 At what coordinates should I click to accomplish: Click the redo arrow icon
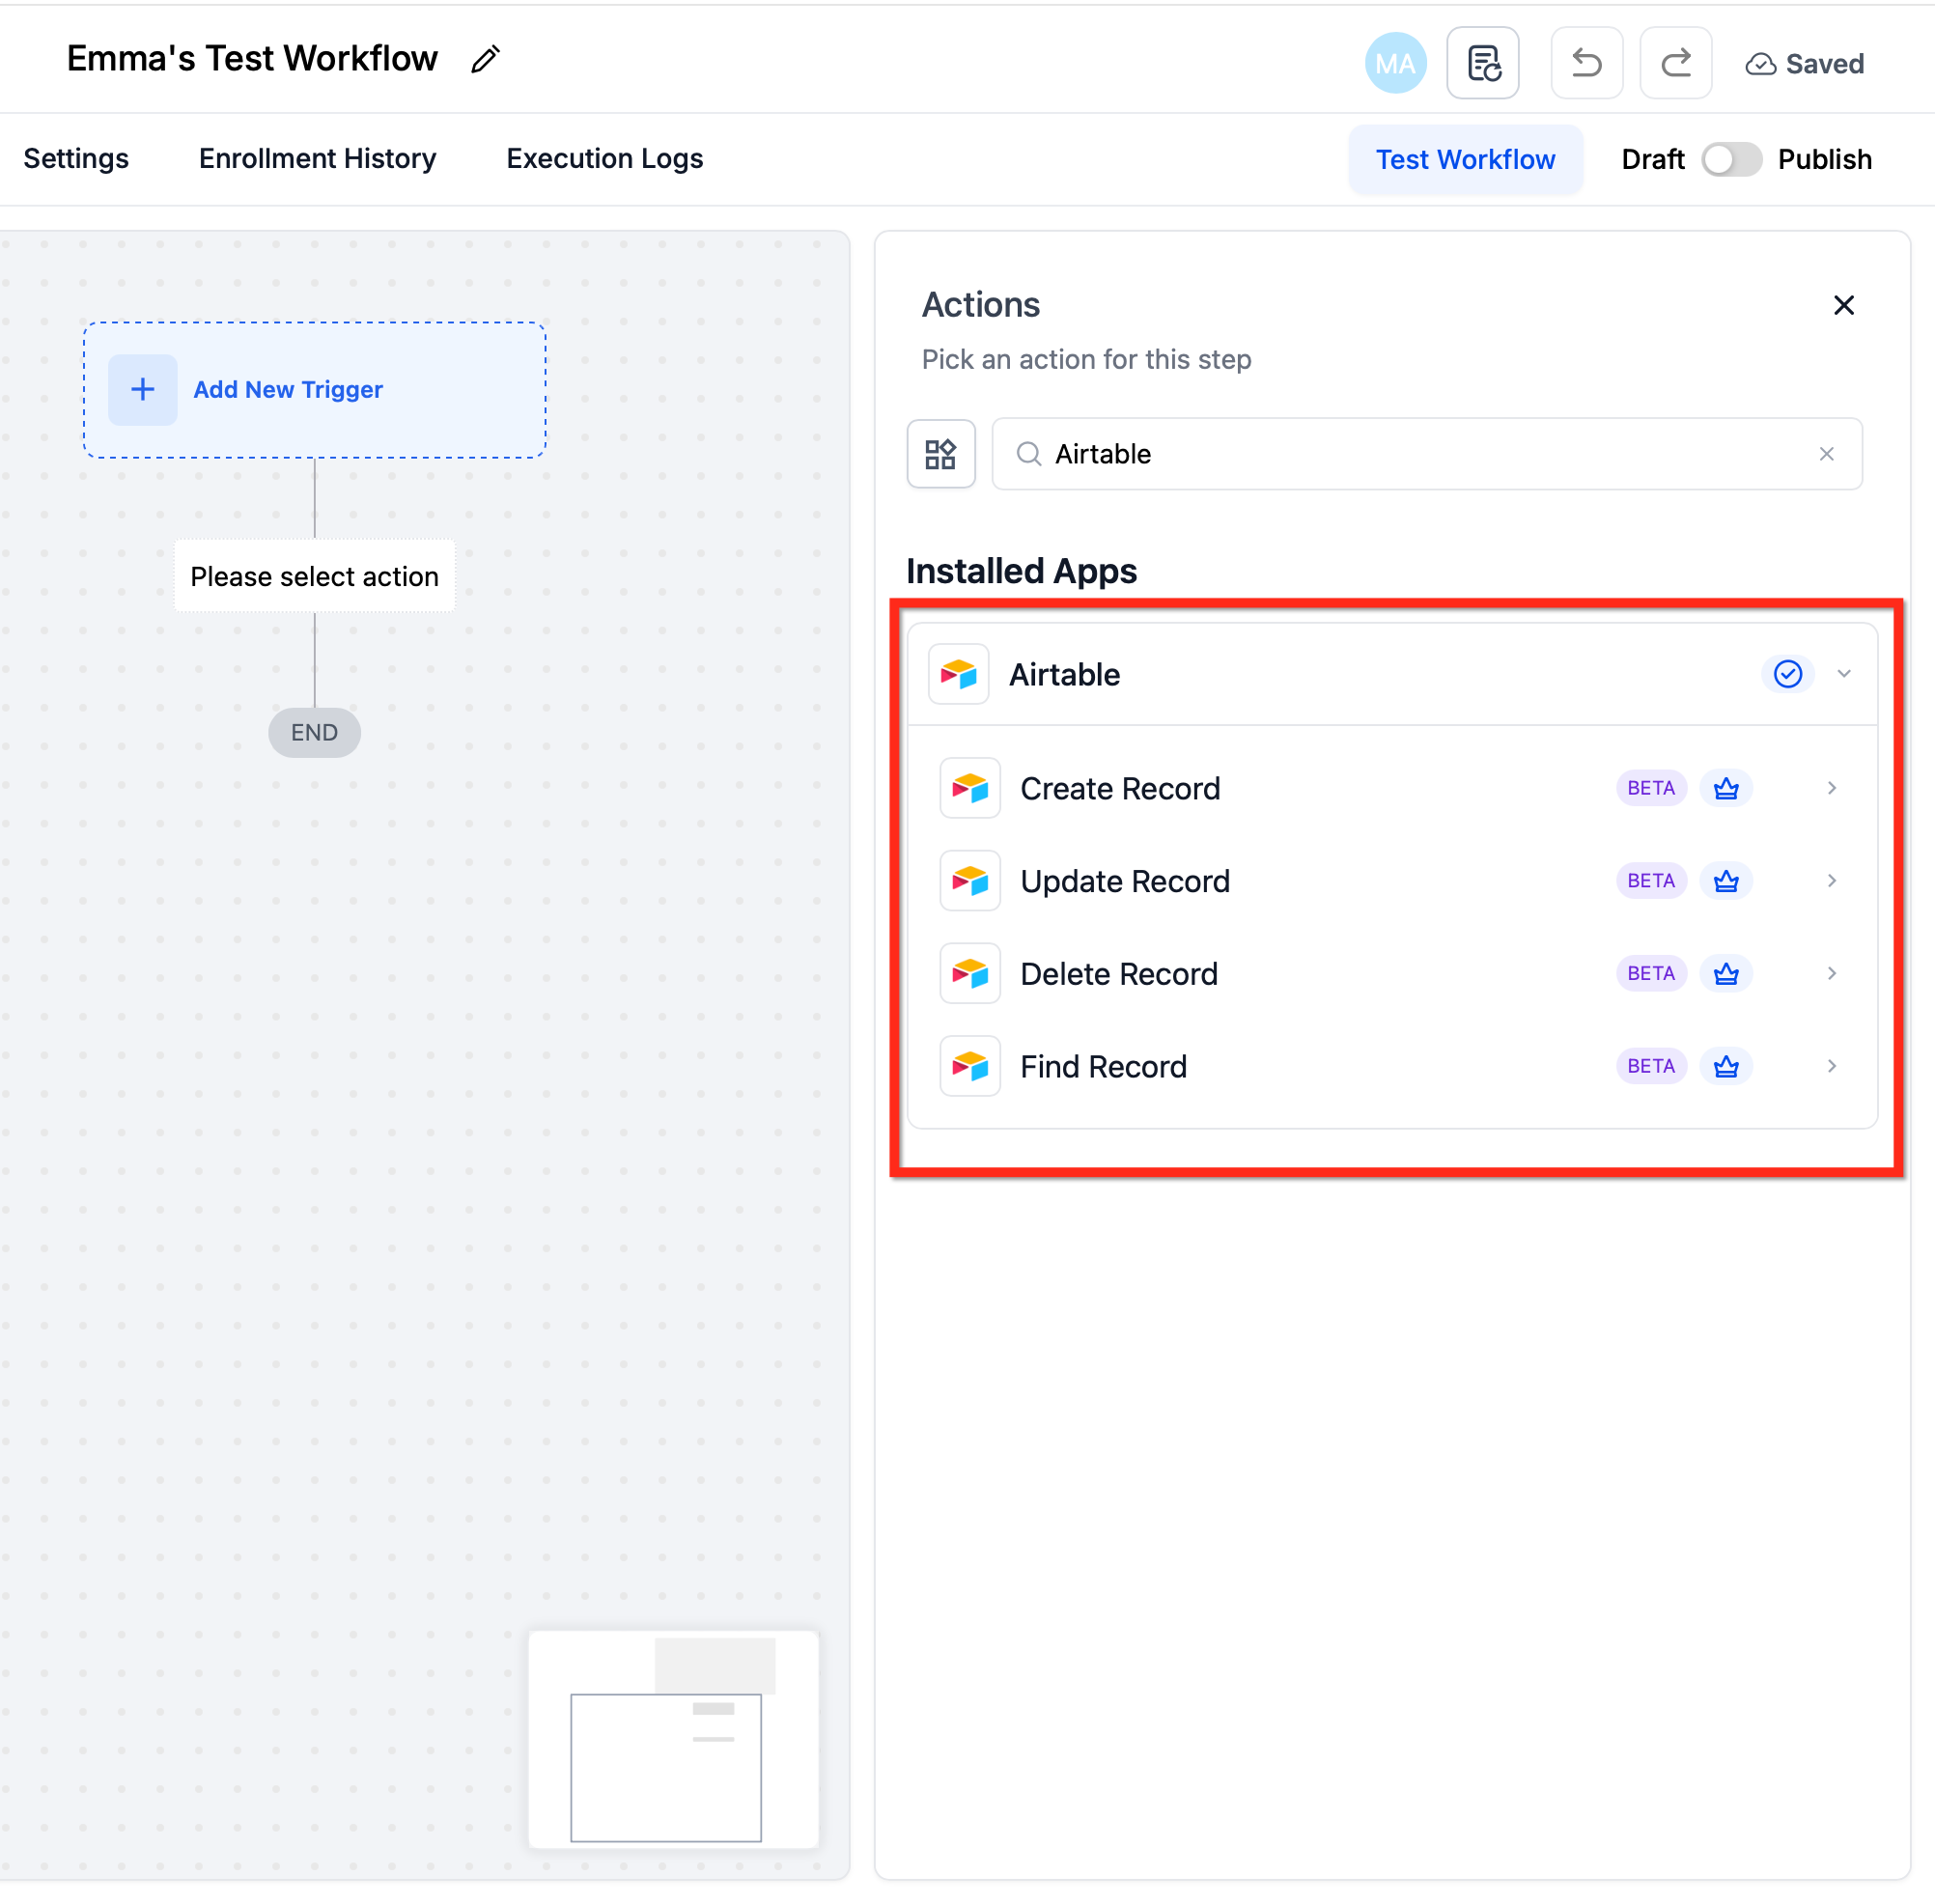coord(1675,63)
